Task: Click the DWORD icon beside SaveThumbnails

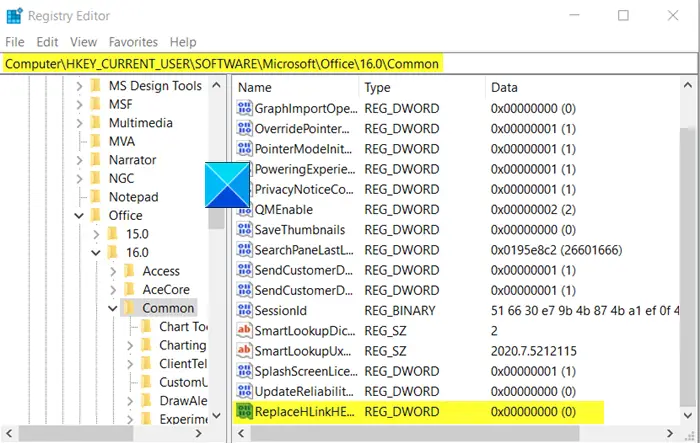Action: [244, 230]
